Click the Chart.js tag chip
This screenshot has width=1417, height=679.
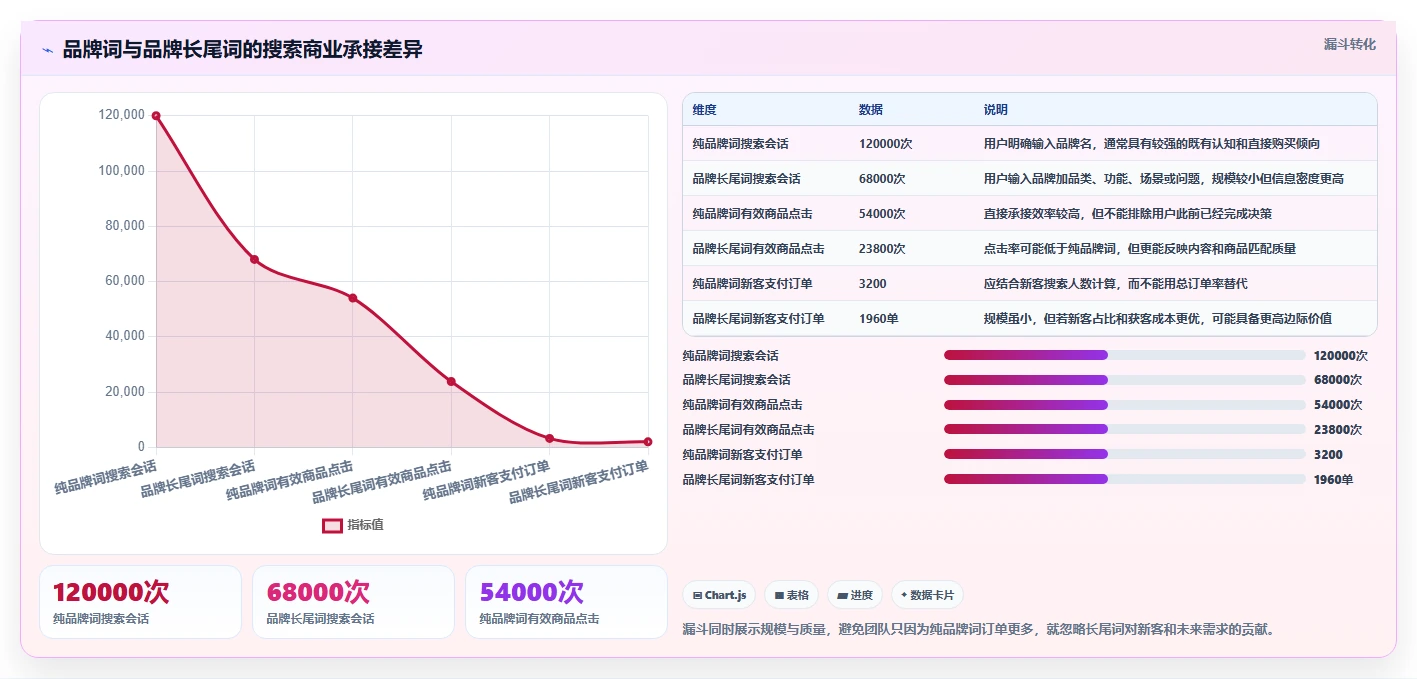(719, 595)
